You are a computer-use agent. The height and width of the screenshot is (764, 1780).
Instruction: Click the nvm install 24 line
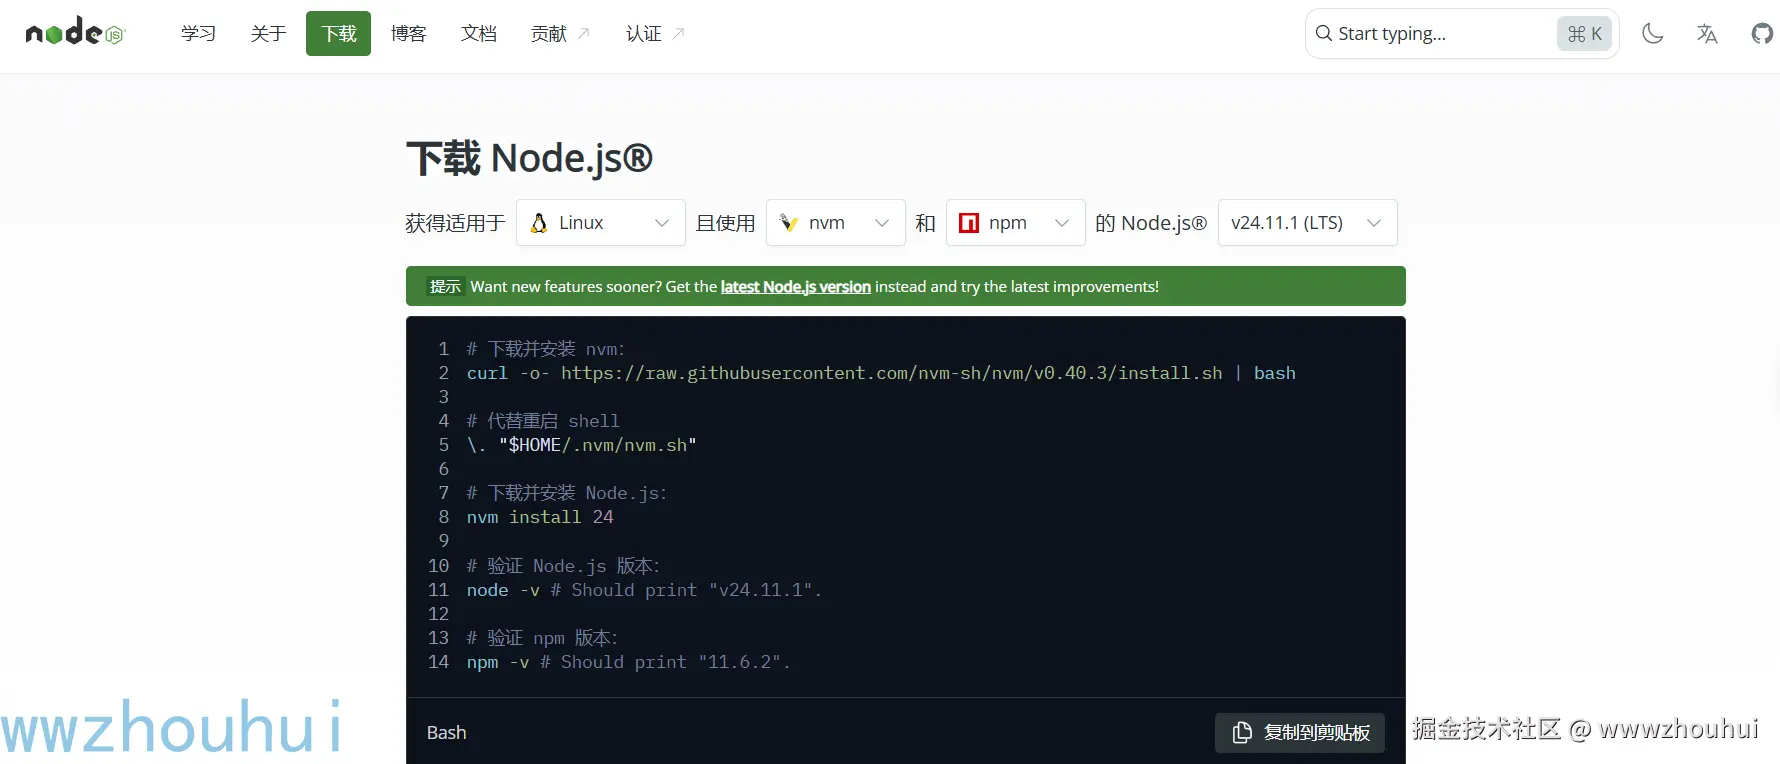pyautogui.click(x=540, y=517)
